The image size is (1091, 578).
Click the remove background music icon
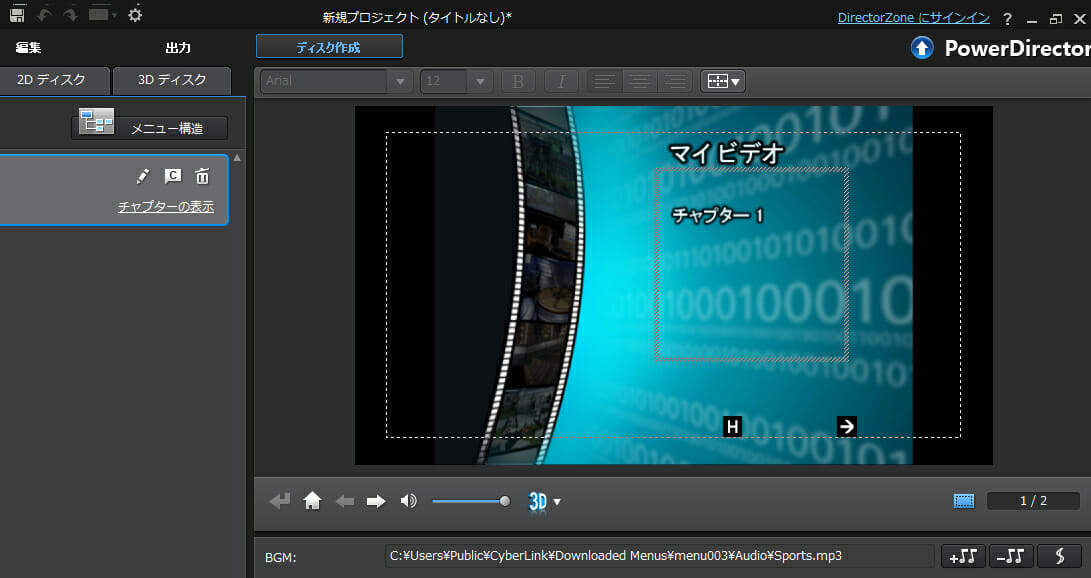[x=1011, y=556]
